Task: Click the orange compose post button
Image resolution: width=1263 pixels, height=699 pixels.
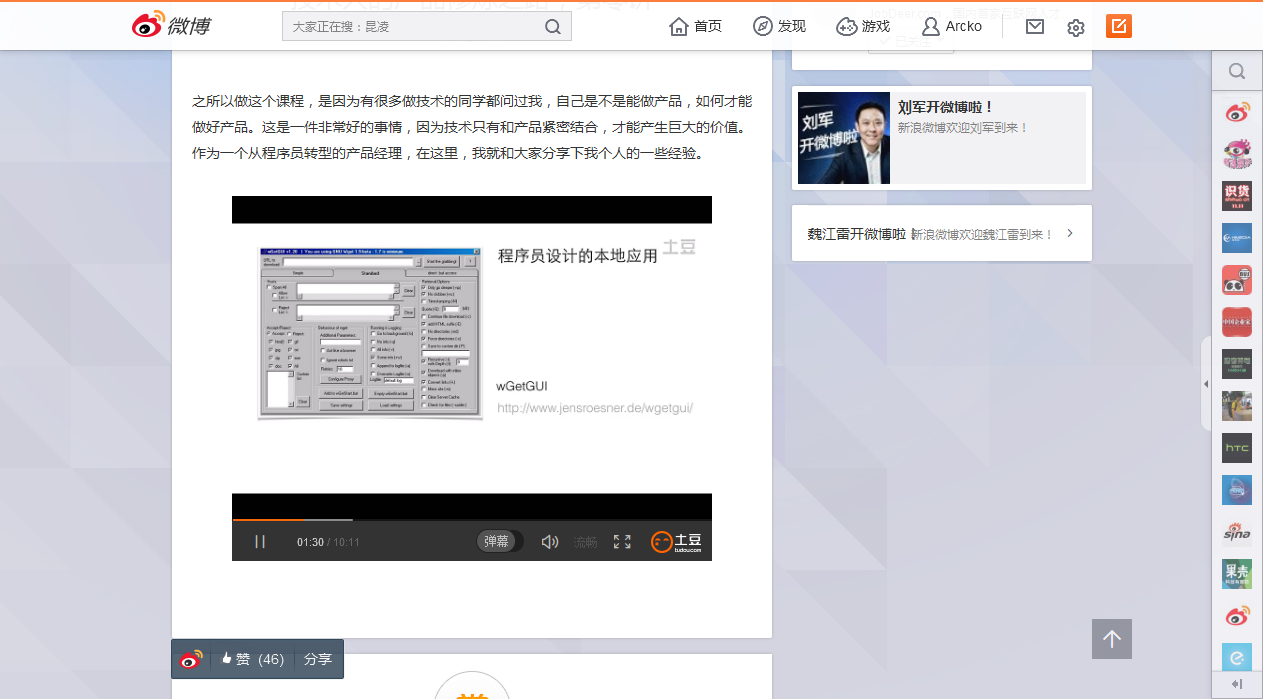Action: [1119, 26]
